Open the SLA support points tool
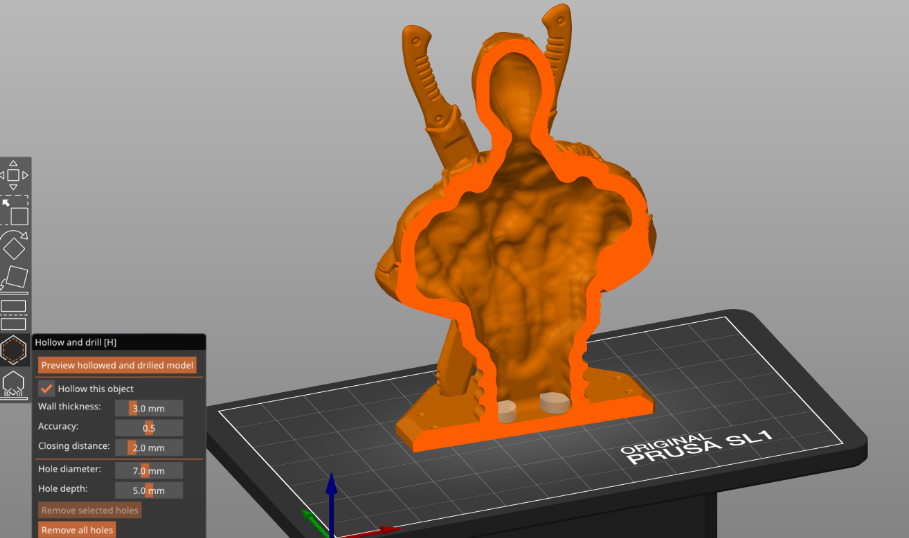The image size is (909, 538). click(x=14, y=384)
